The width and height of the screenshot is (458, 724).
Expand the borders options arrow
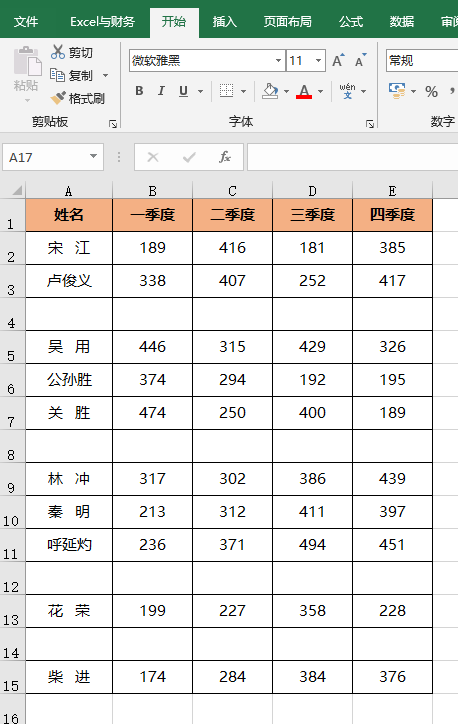pos(243,91)
